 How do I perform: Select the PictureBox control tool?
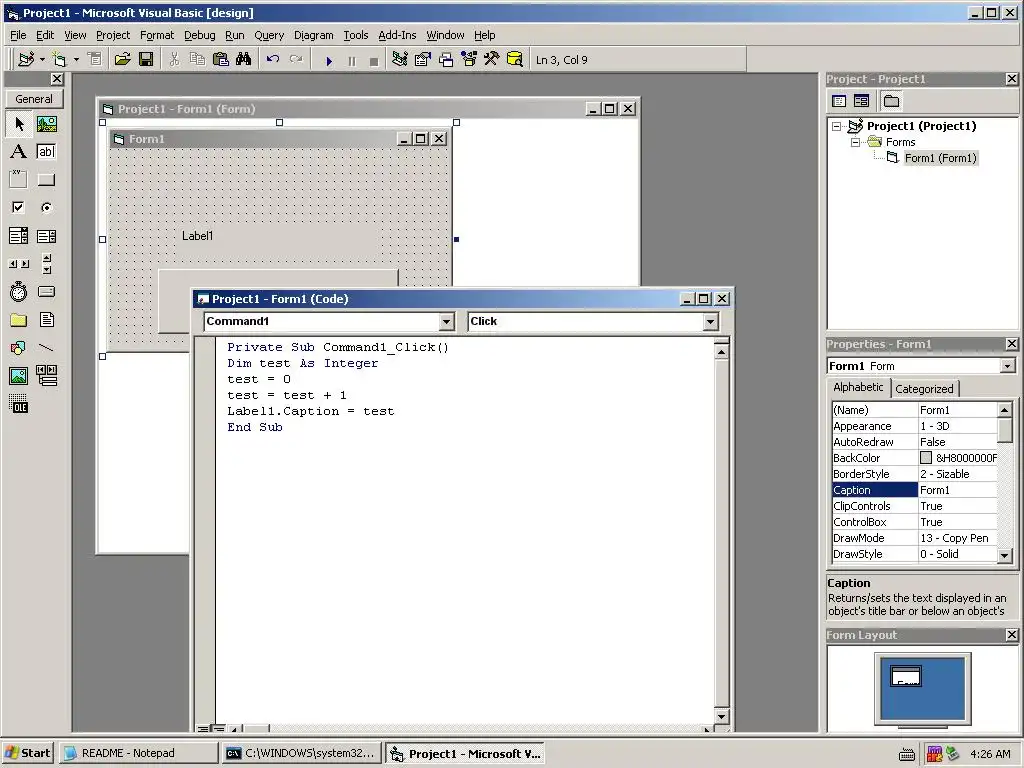[46, 123]
